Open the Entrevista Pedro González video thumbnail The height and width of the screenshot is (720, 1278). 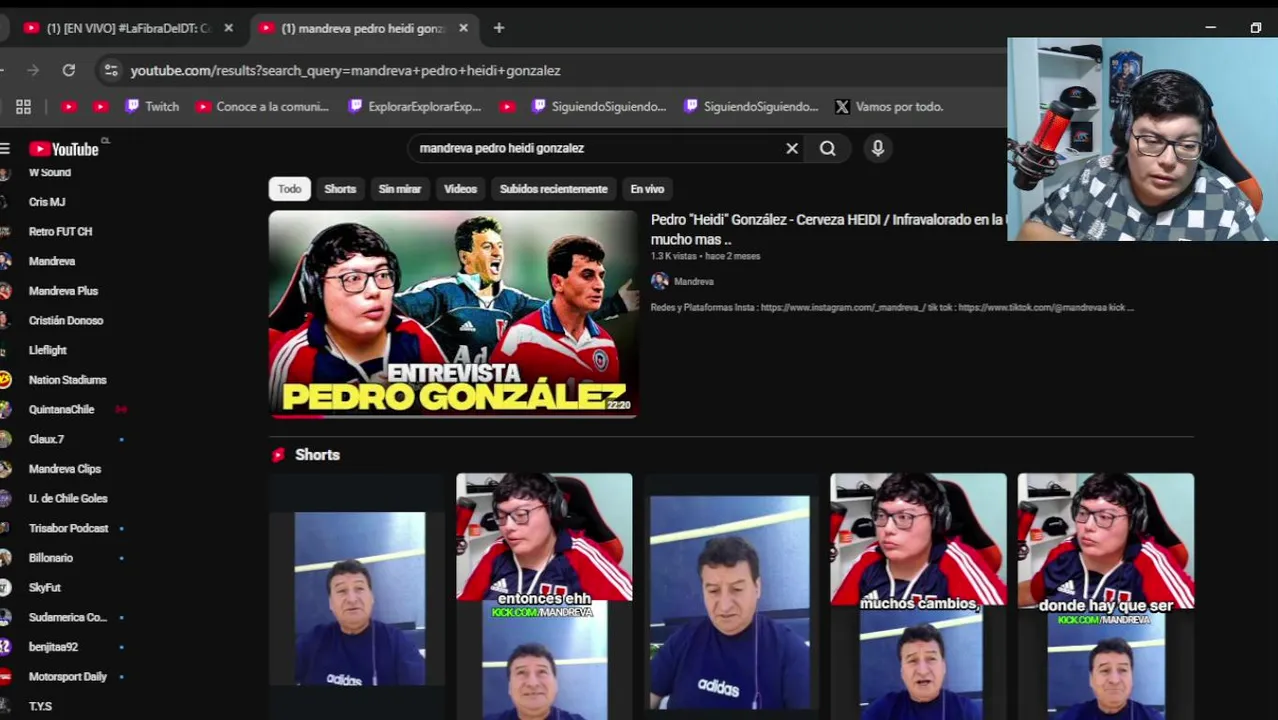[x=453, y=313]
